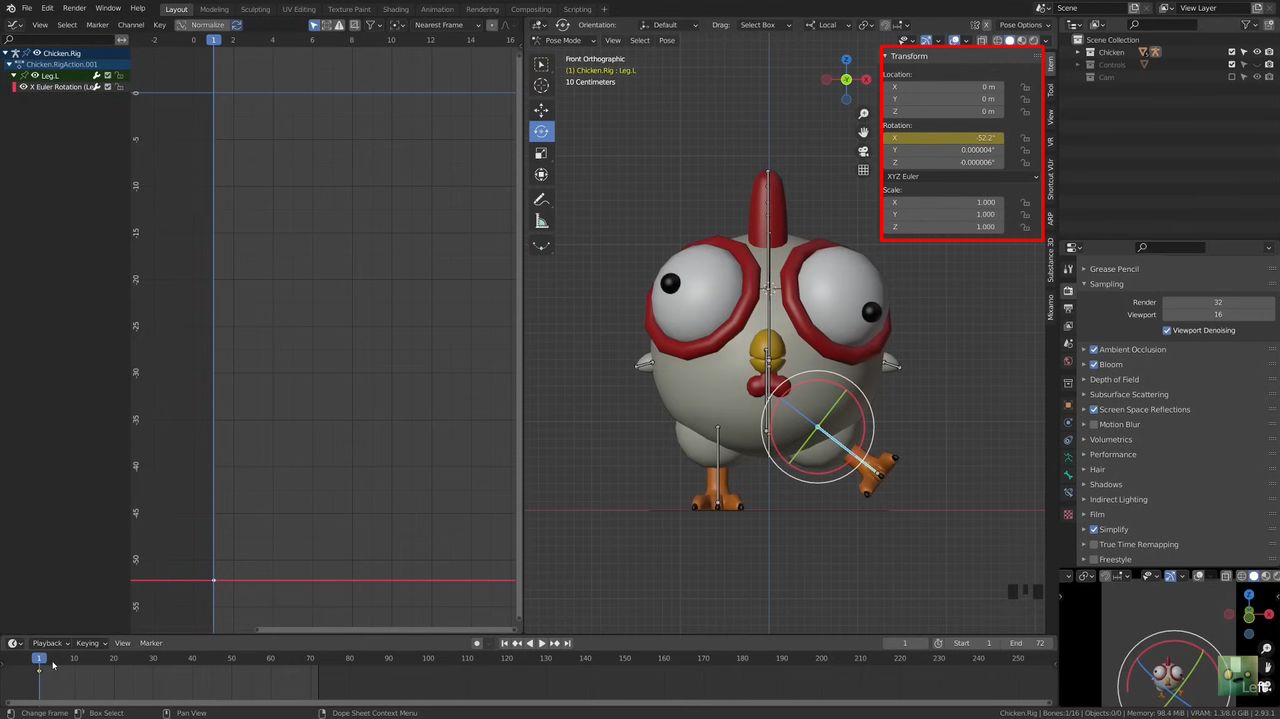Lock the Scale Z lock icon
Image resolution: width=1280 pixels, height=719 pixels.
point(1025,227)
